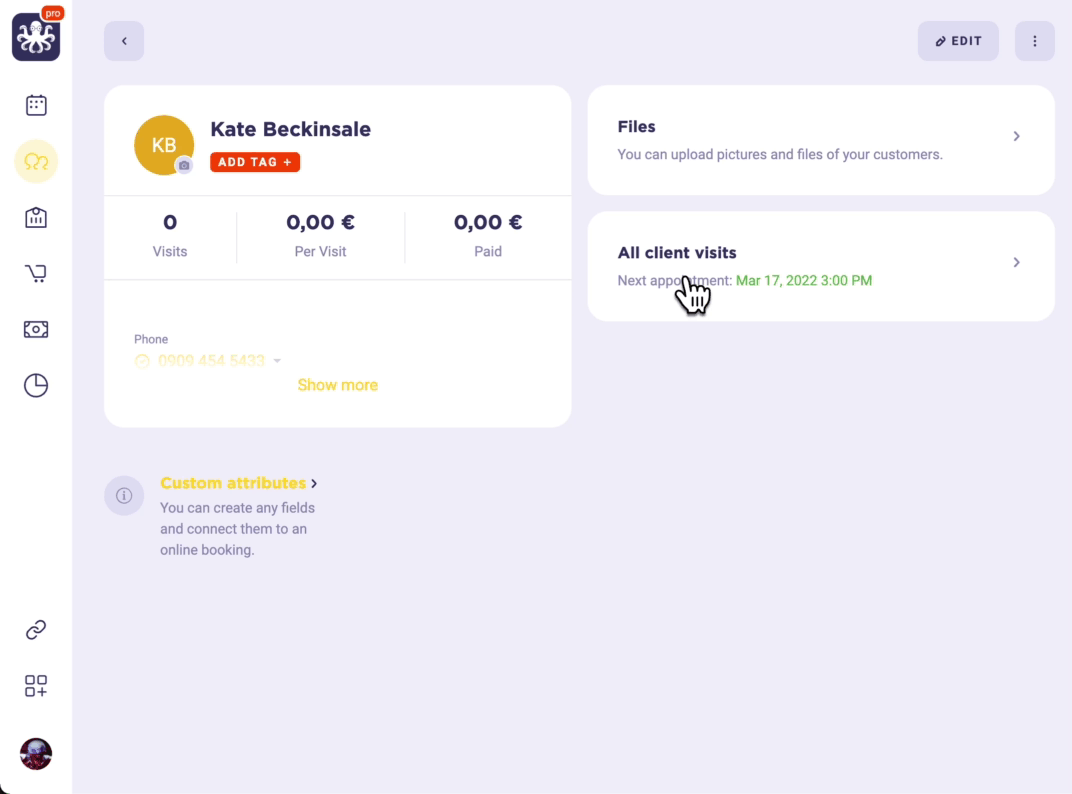Viewport: 1072px width, 794px height.
Task: Open the user profile avatar
Action: click(x=36, y=754)
